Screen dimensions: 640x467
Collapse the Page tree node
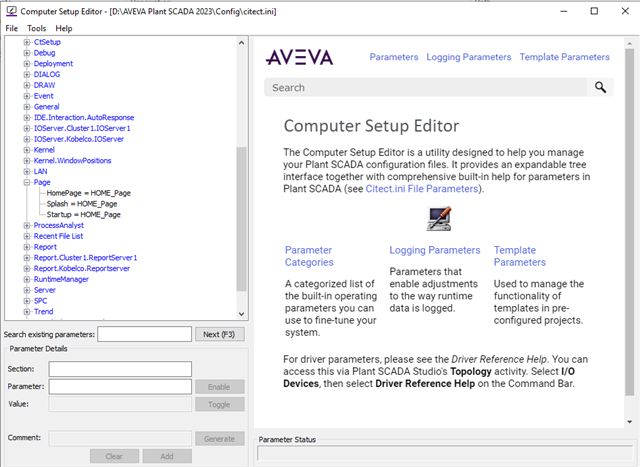(27, 182)
